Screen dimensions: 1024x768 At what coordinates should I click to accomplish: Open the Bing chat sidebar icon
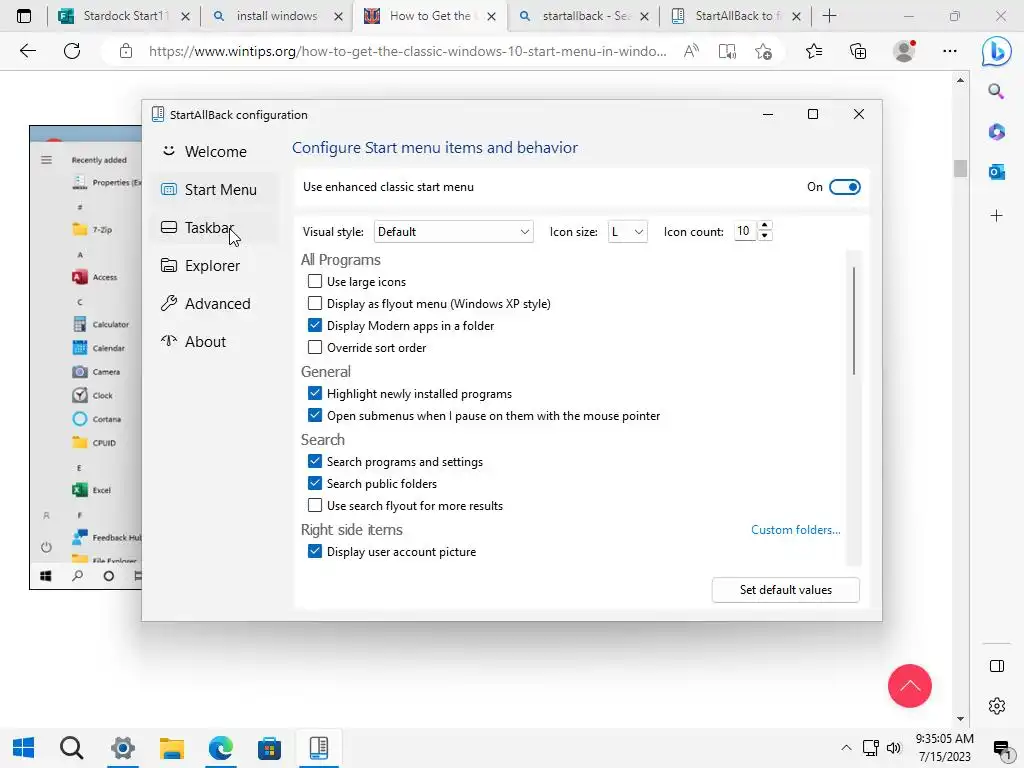[x=997, y=52]
